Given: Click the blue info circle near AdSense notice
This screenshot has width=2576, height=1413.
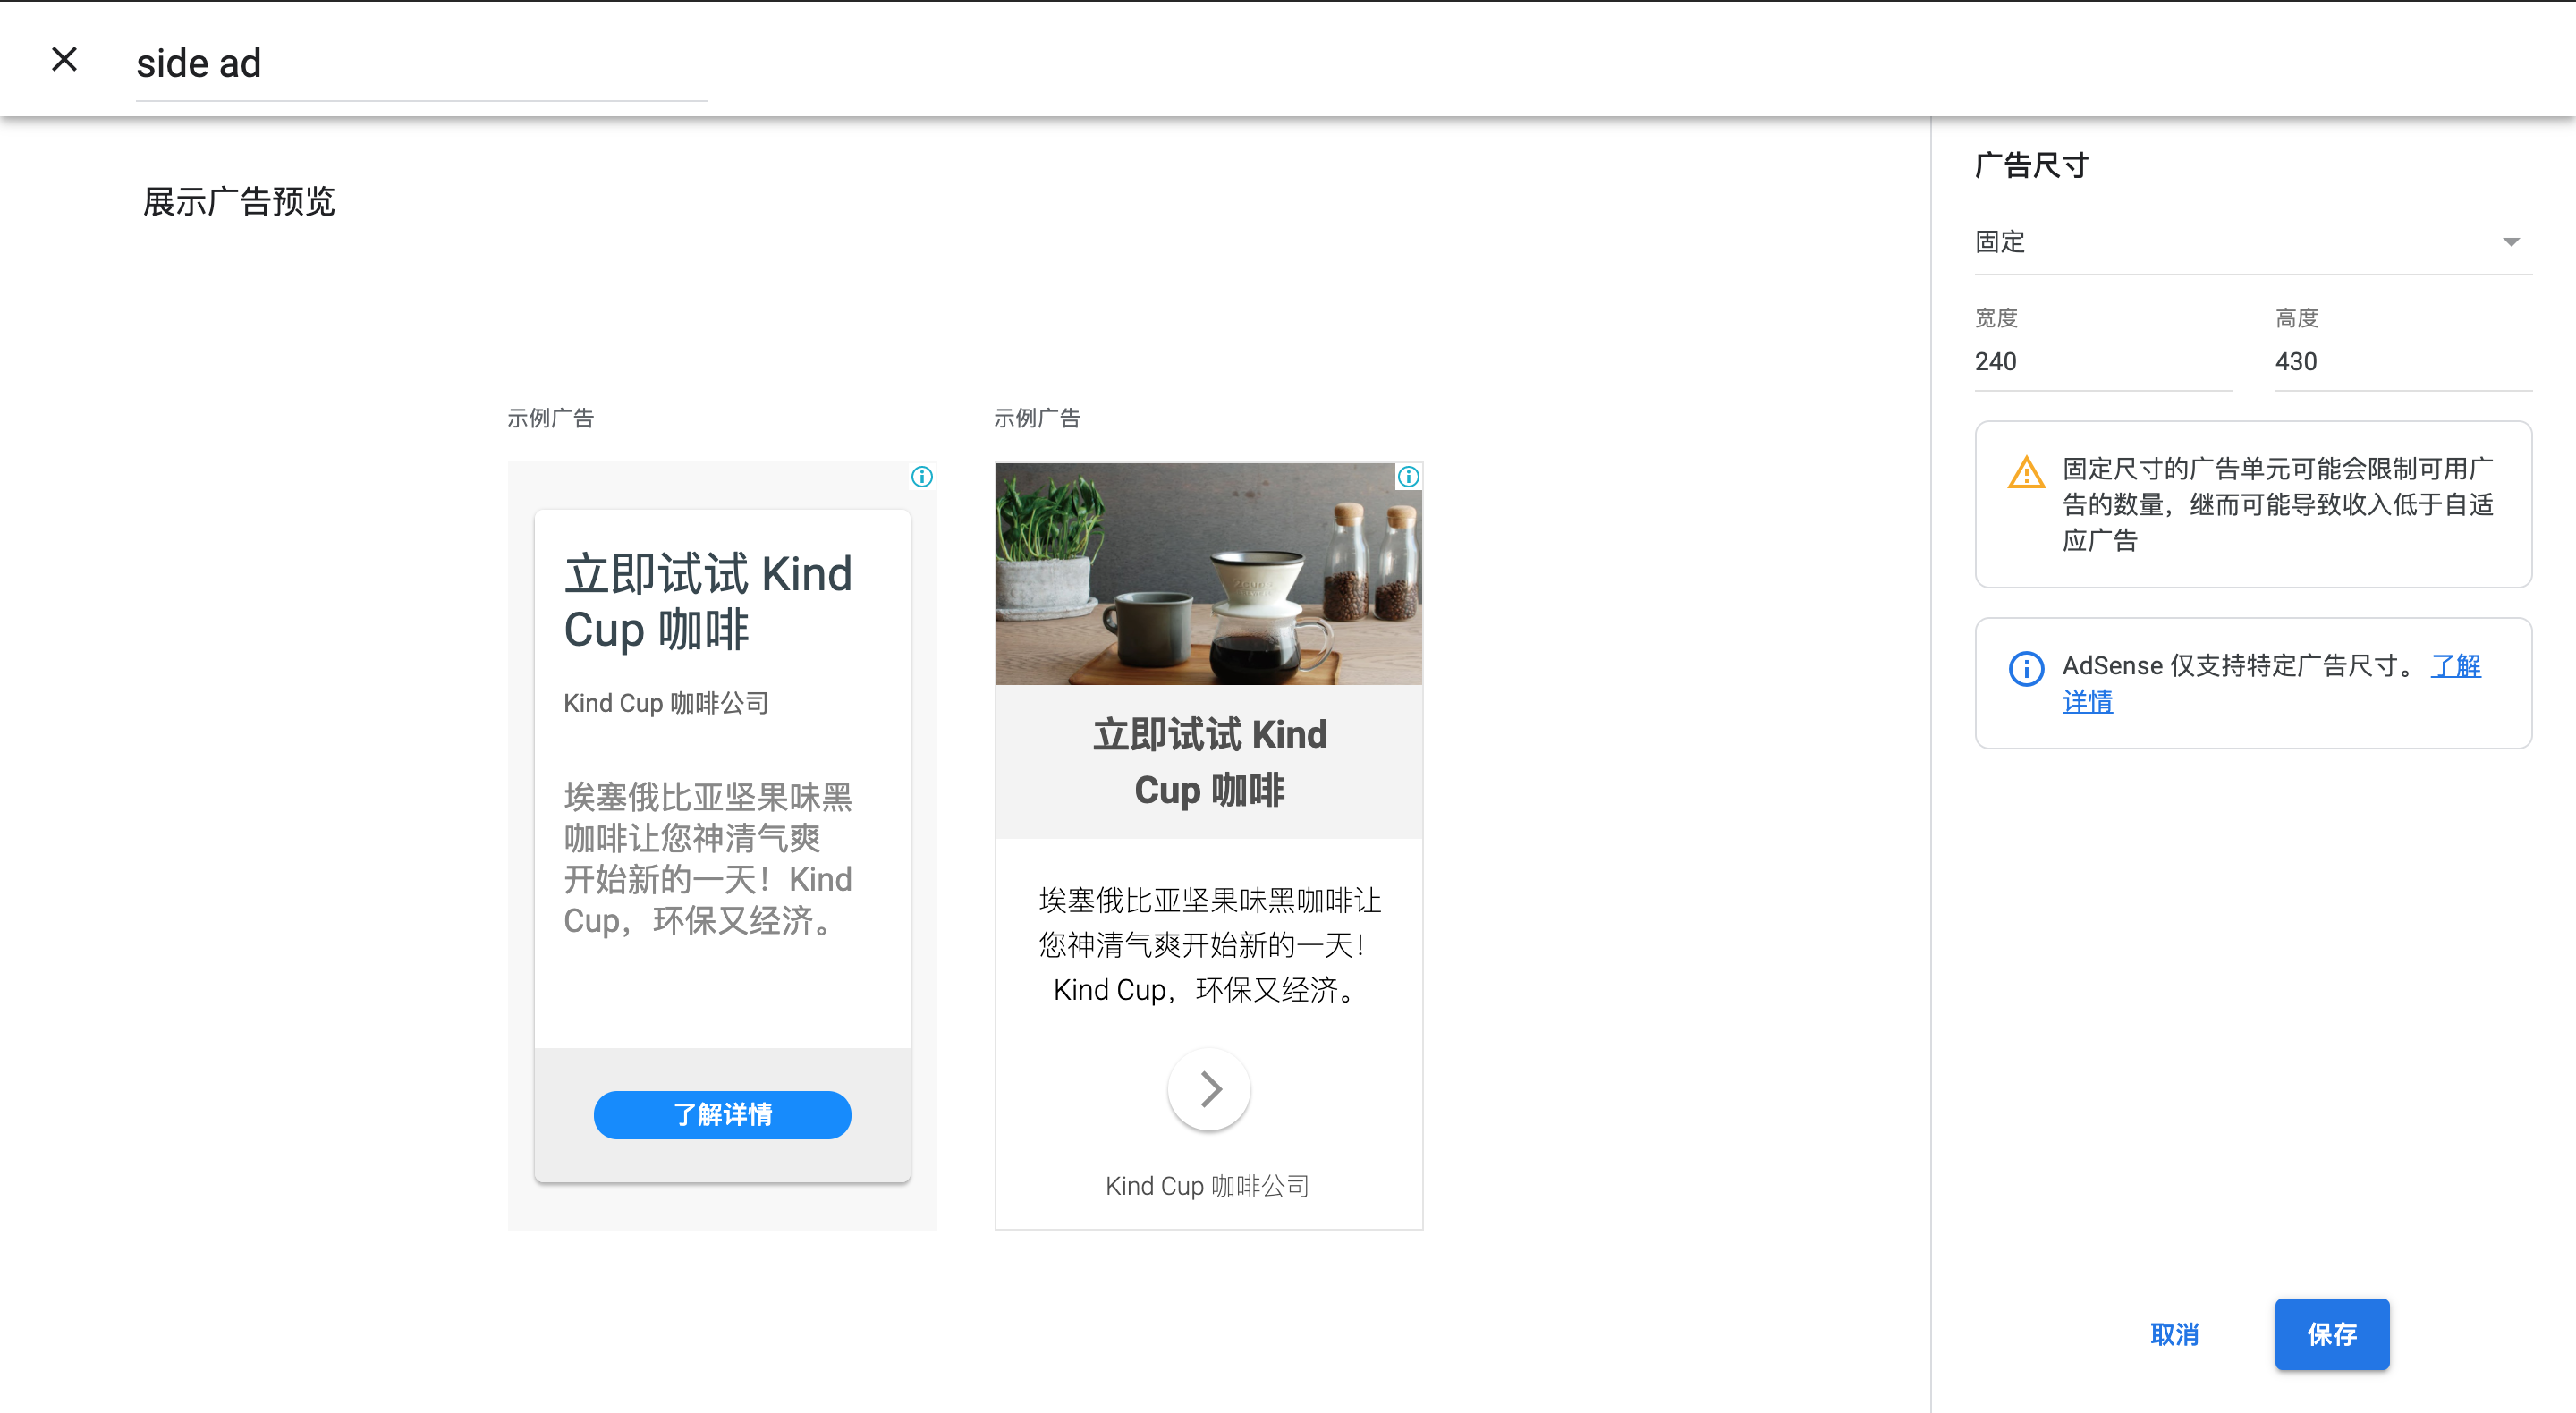Looking at the screenshot, I should pyautogui.click(x=2026, y=668).
